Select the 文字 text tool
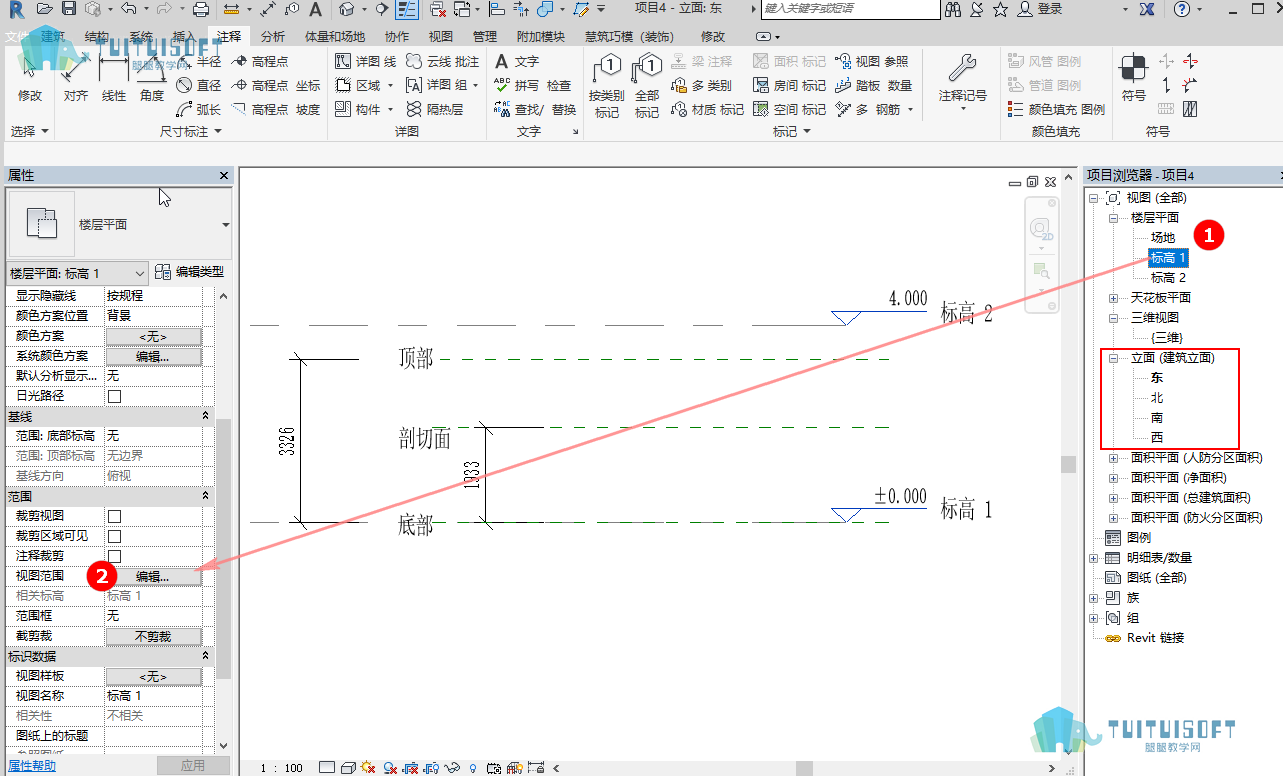Screen dimensions: 1283x776 (516, 61)
